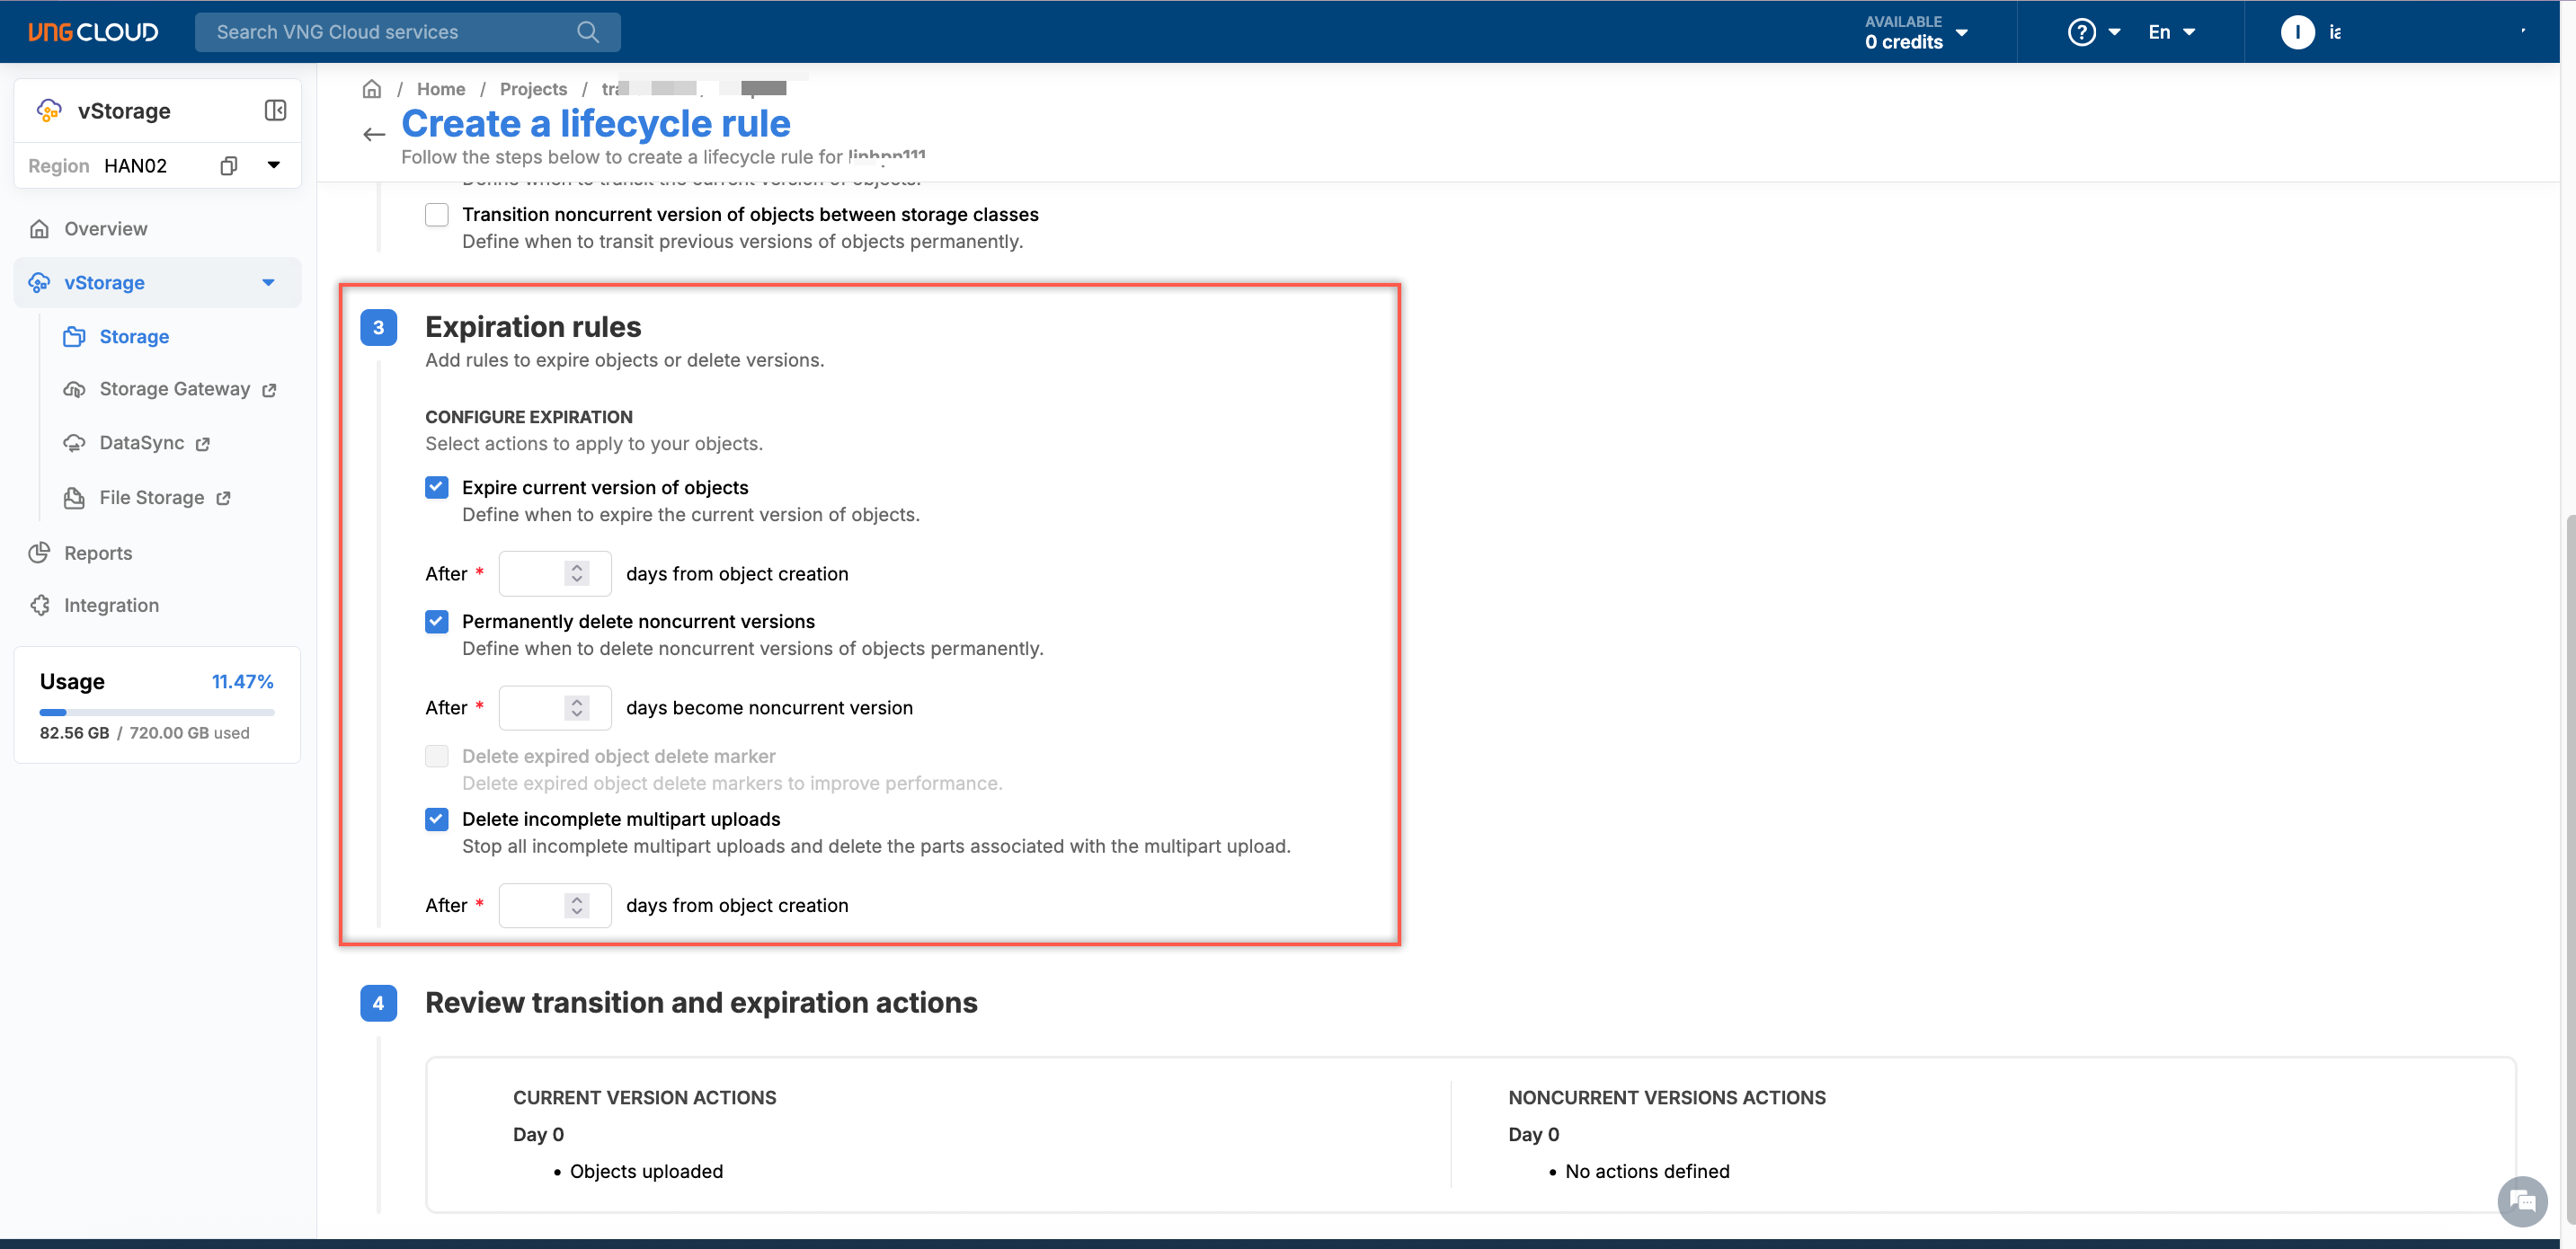Screen dimensions: 2576x1249
Task: Click the Usage progress bar
Action: pos(157,712)
